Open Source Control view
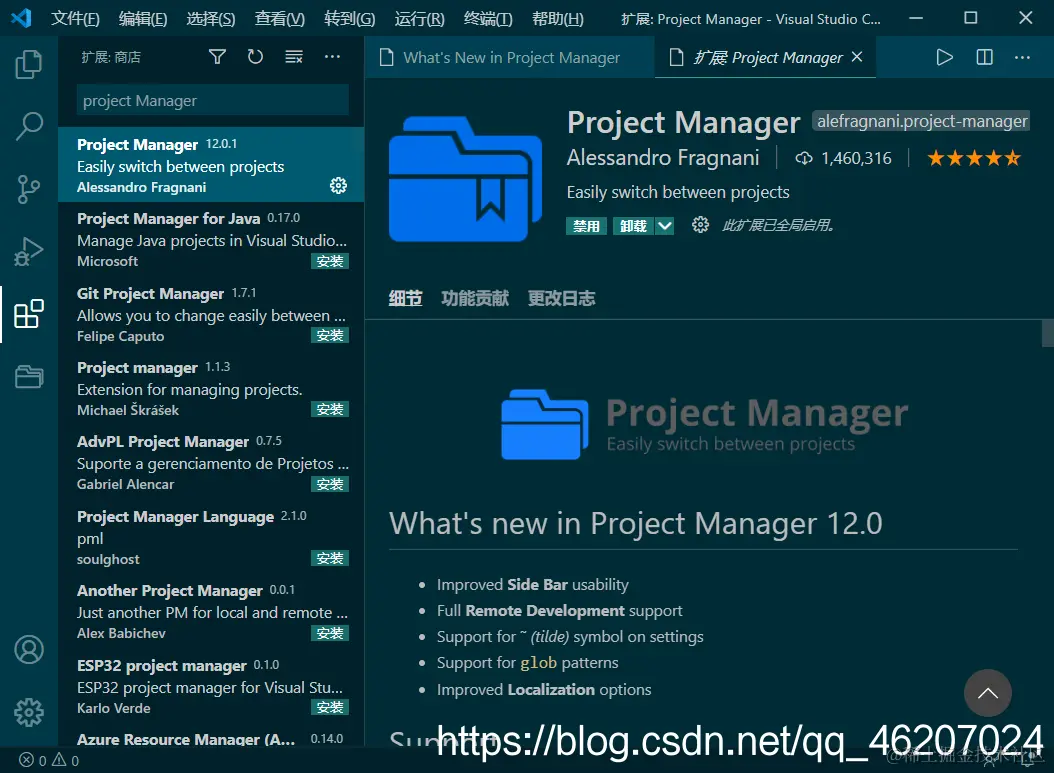 point(28,190)
